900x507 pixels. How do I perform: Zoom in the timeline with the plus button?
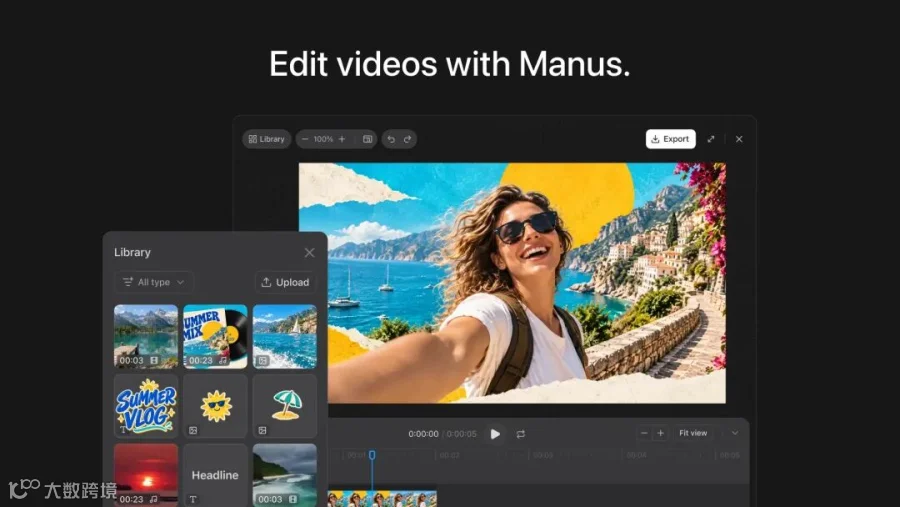[x=661, y=434]
